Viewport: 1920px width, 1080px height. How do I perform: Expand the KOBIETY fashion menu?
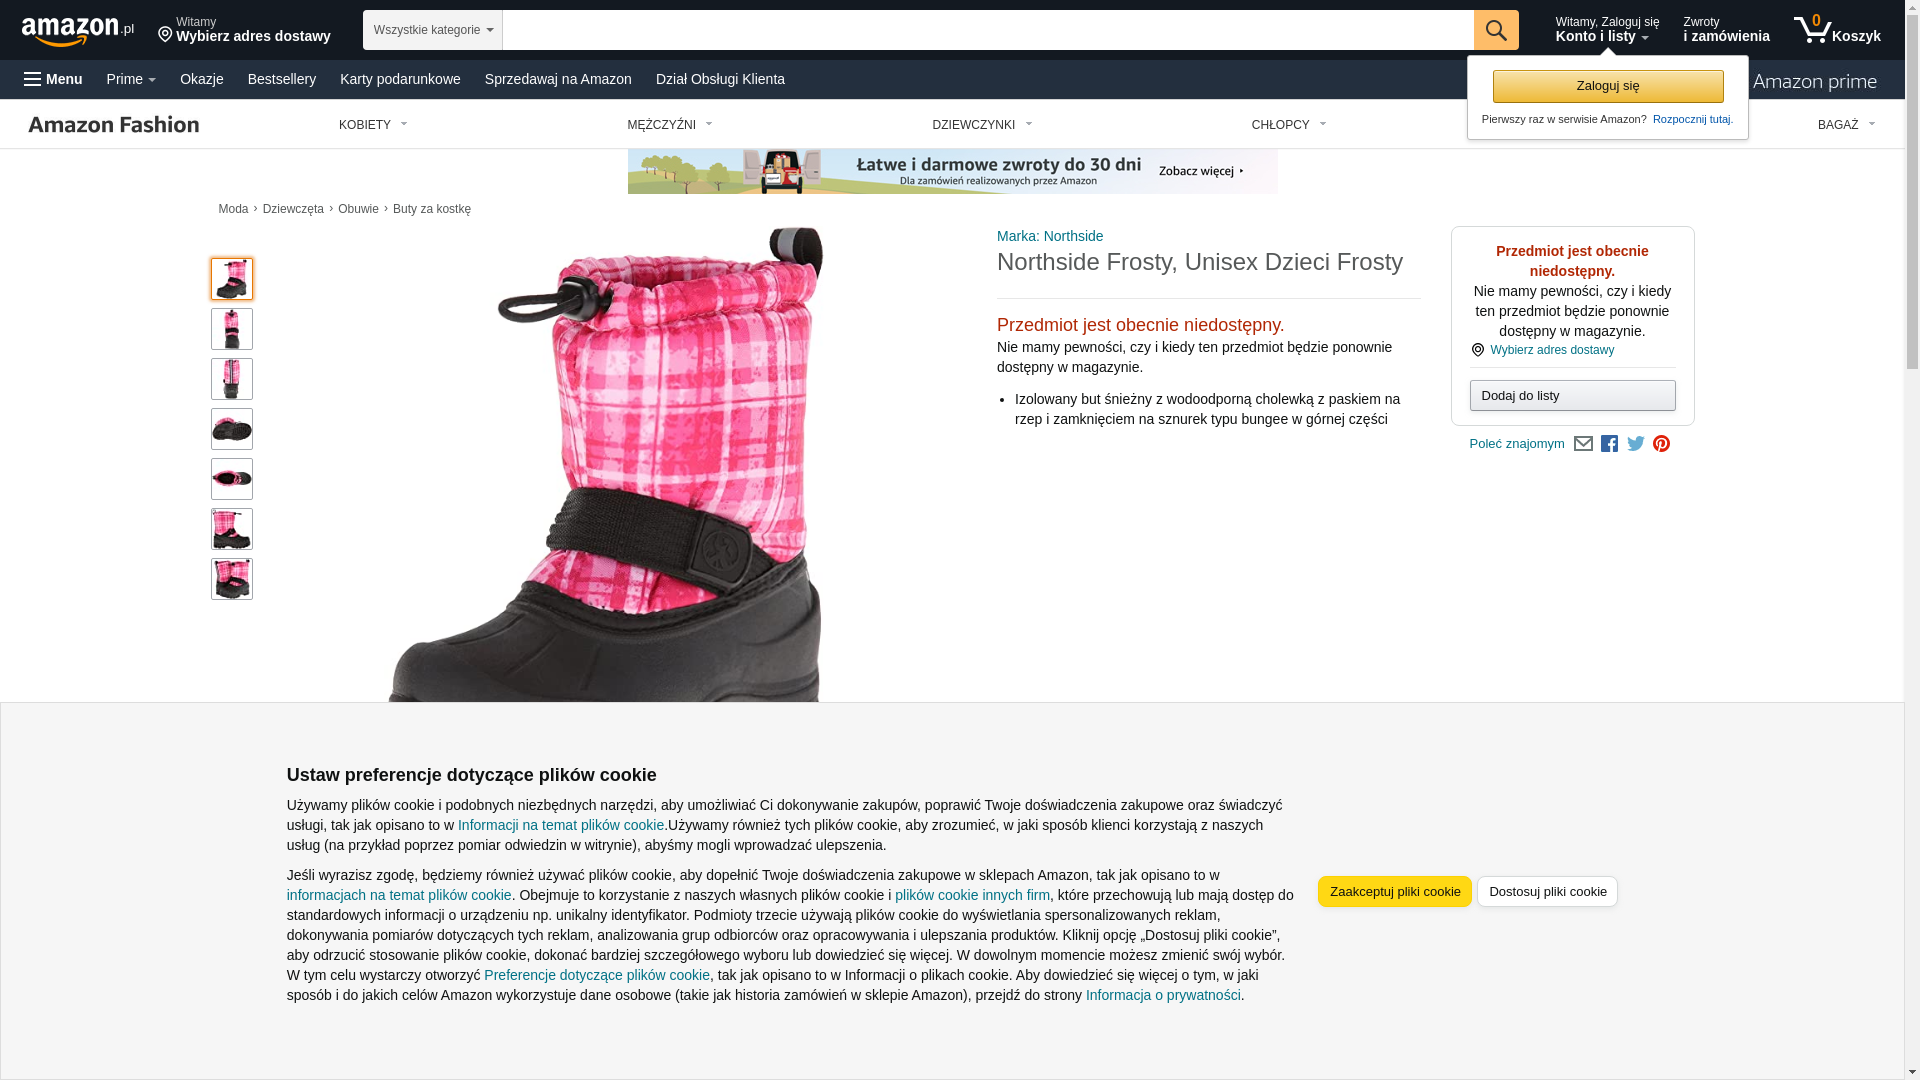click(x=373, y=125)
